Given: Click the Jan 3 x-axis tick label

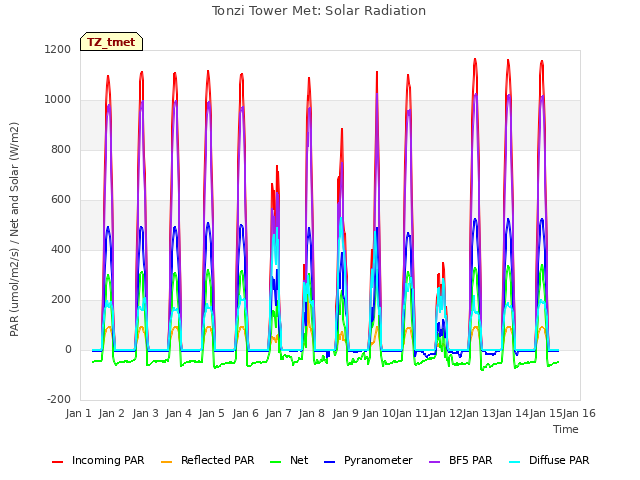Looking at the screenshot, I should tap(145, 413).
